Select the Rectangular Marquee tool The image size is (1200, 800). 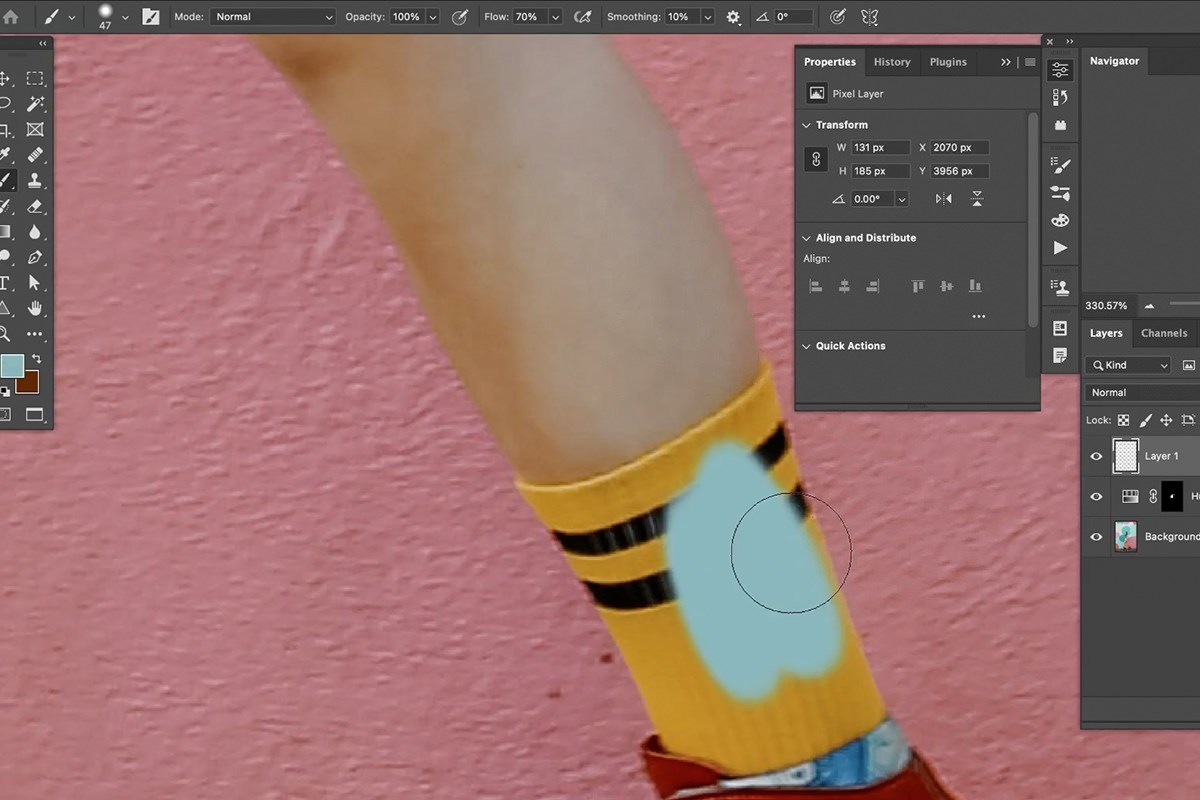tap(35, 78)
